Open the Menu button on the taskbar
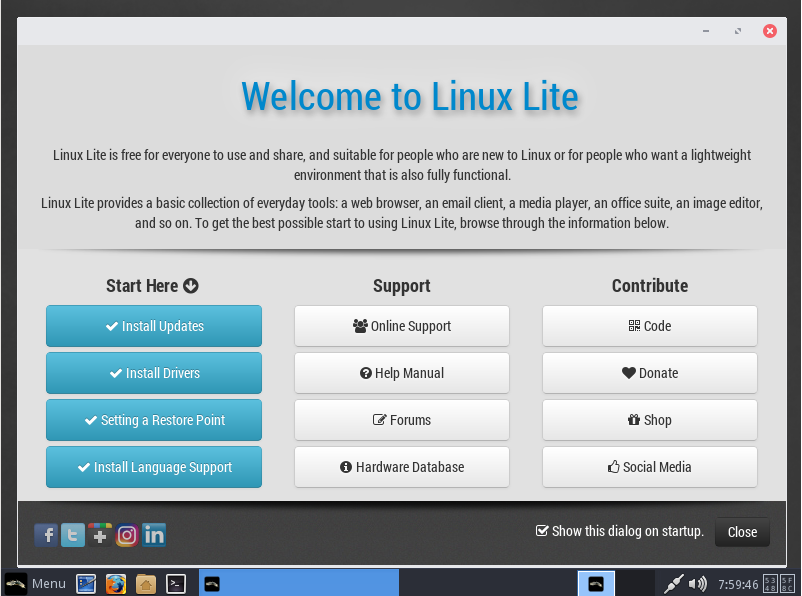Image resolution: width=802 pixels, height=596 pixels. coord(36,584)
